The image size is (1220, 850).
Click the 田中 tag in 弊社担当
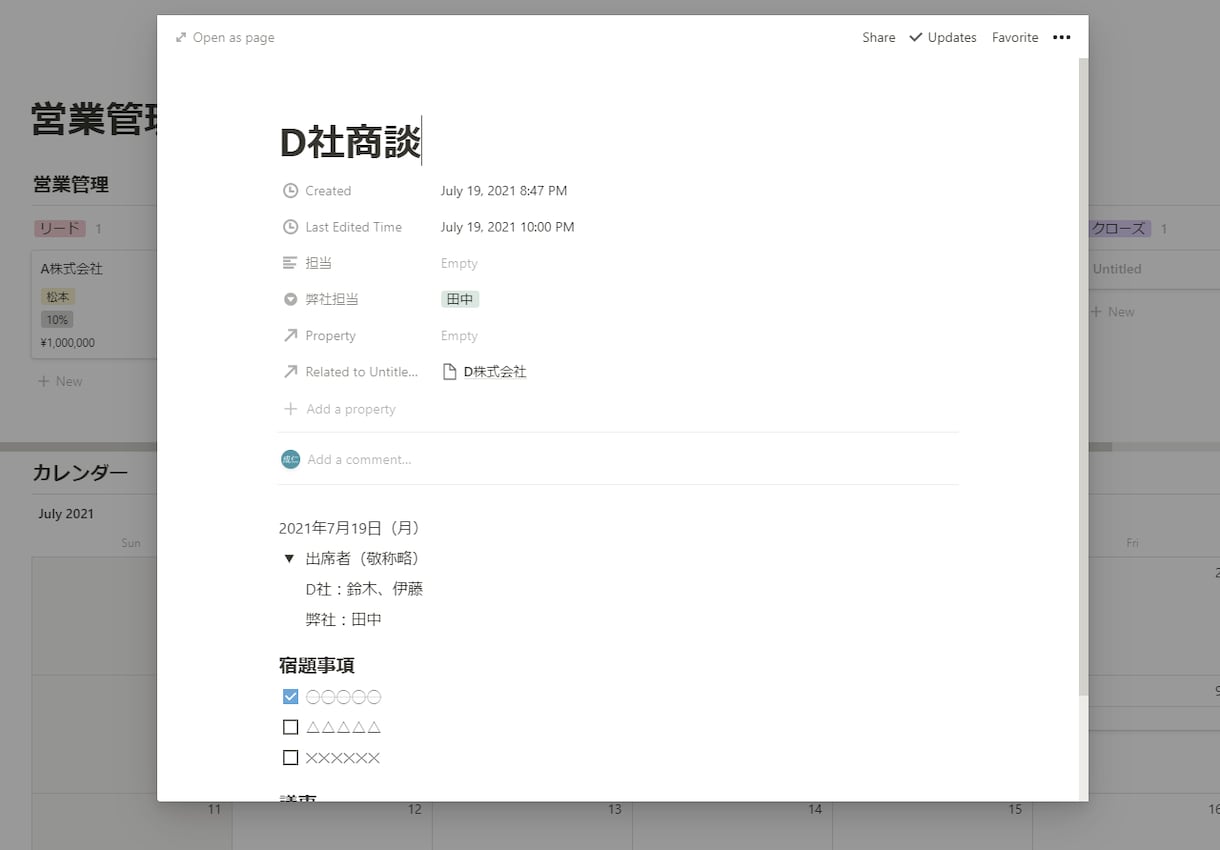(x=460, y=299)
